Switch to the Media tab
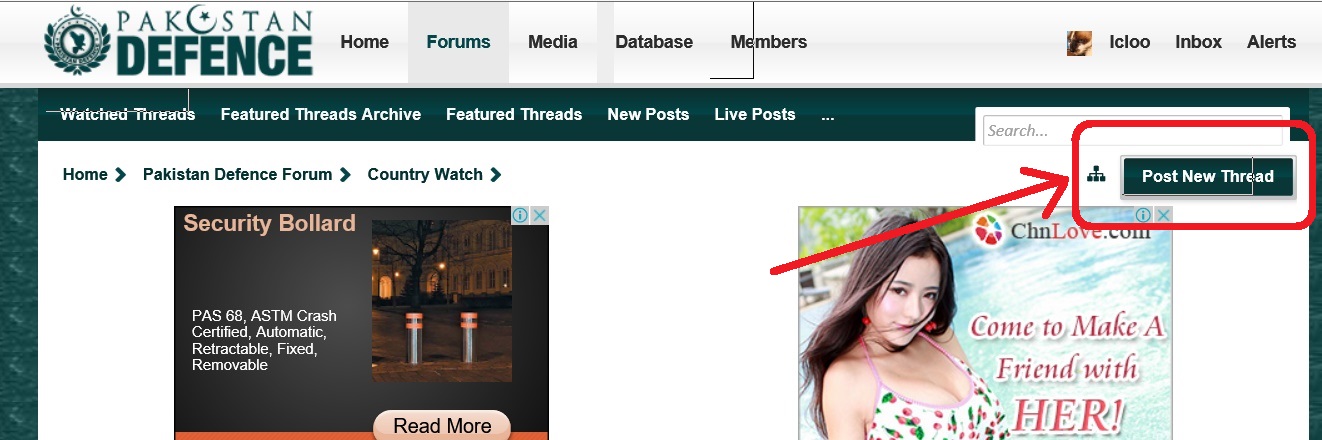The image size is (1322, 440). click(x=553, y=42)
